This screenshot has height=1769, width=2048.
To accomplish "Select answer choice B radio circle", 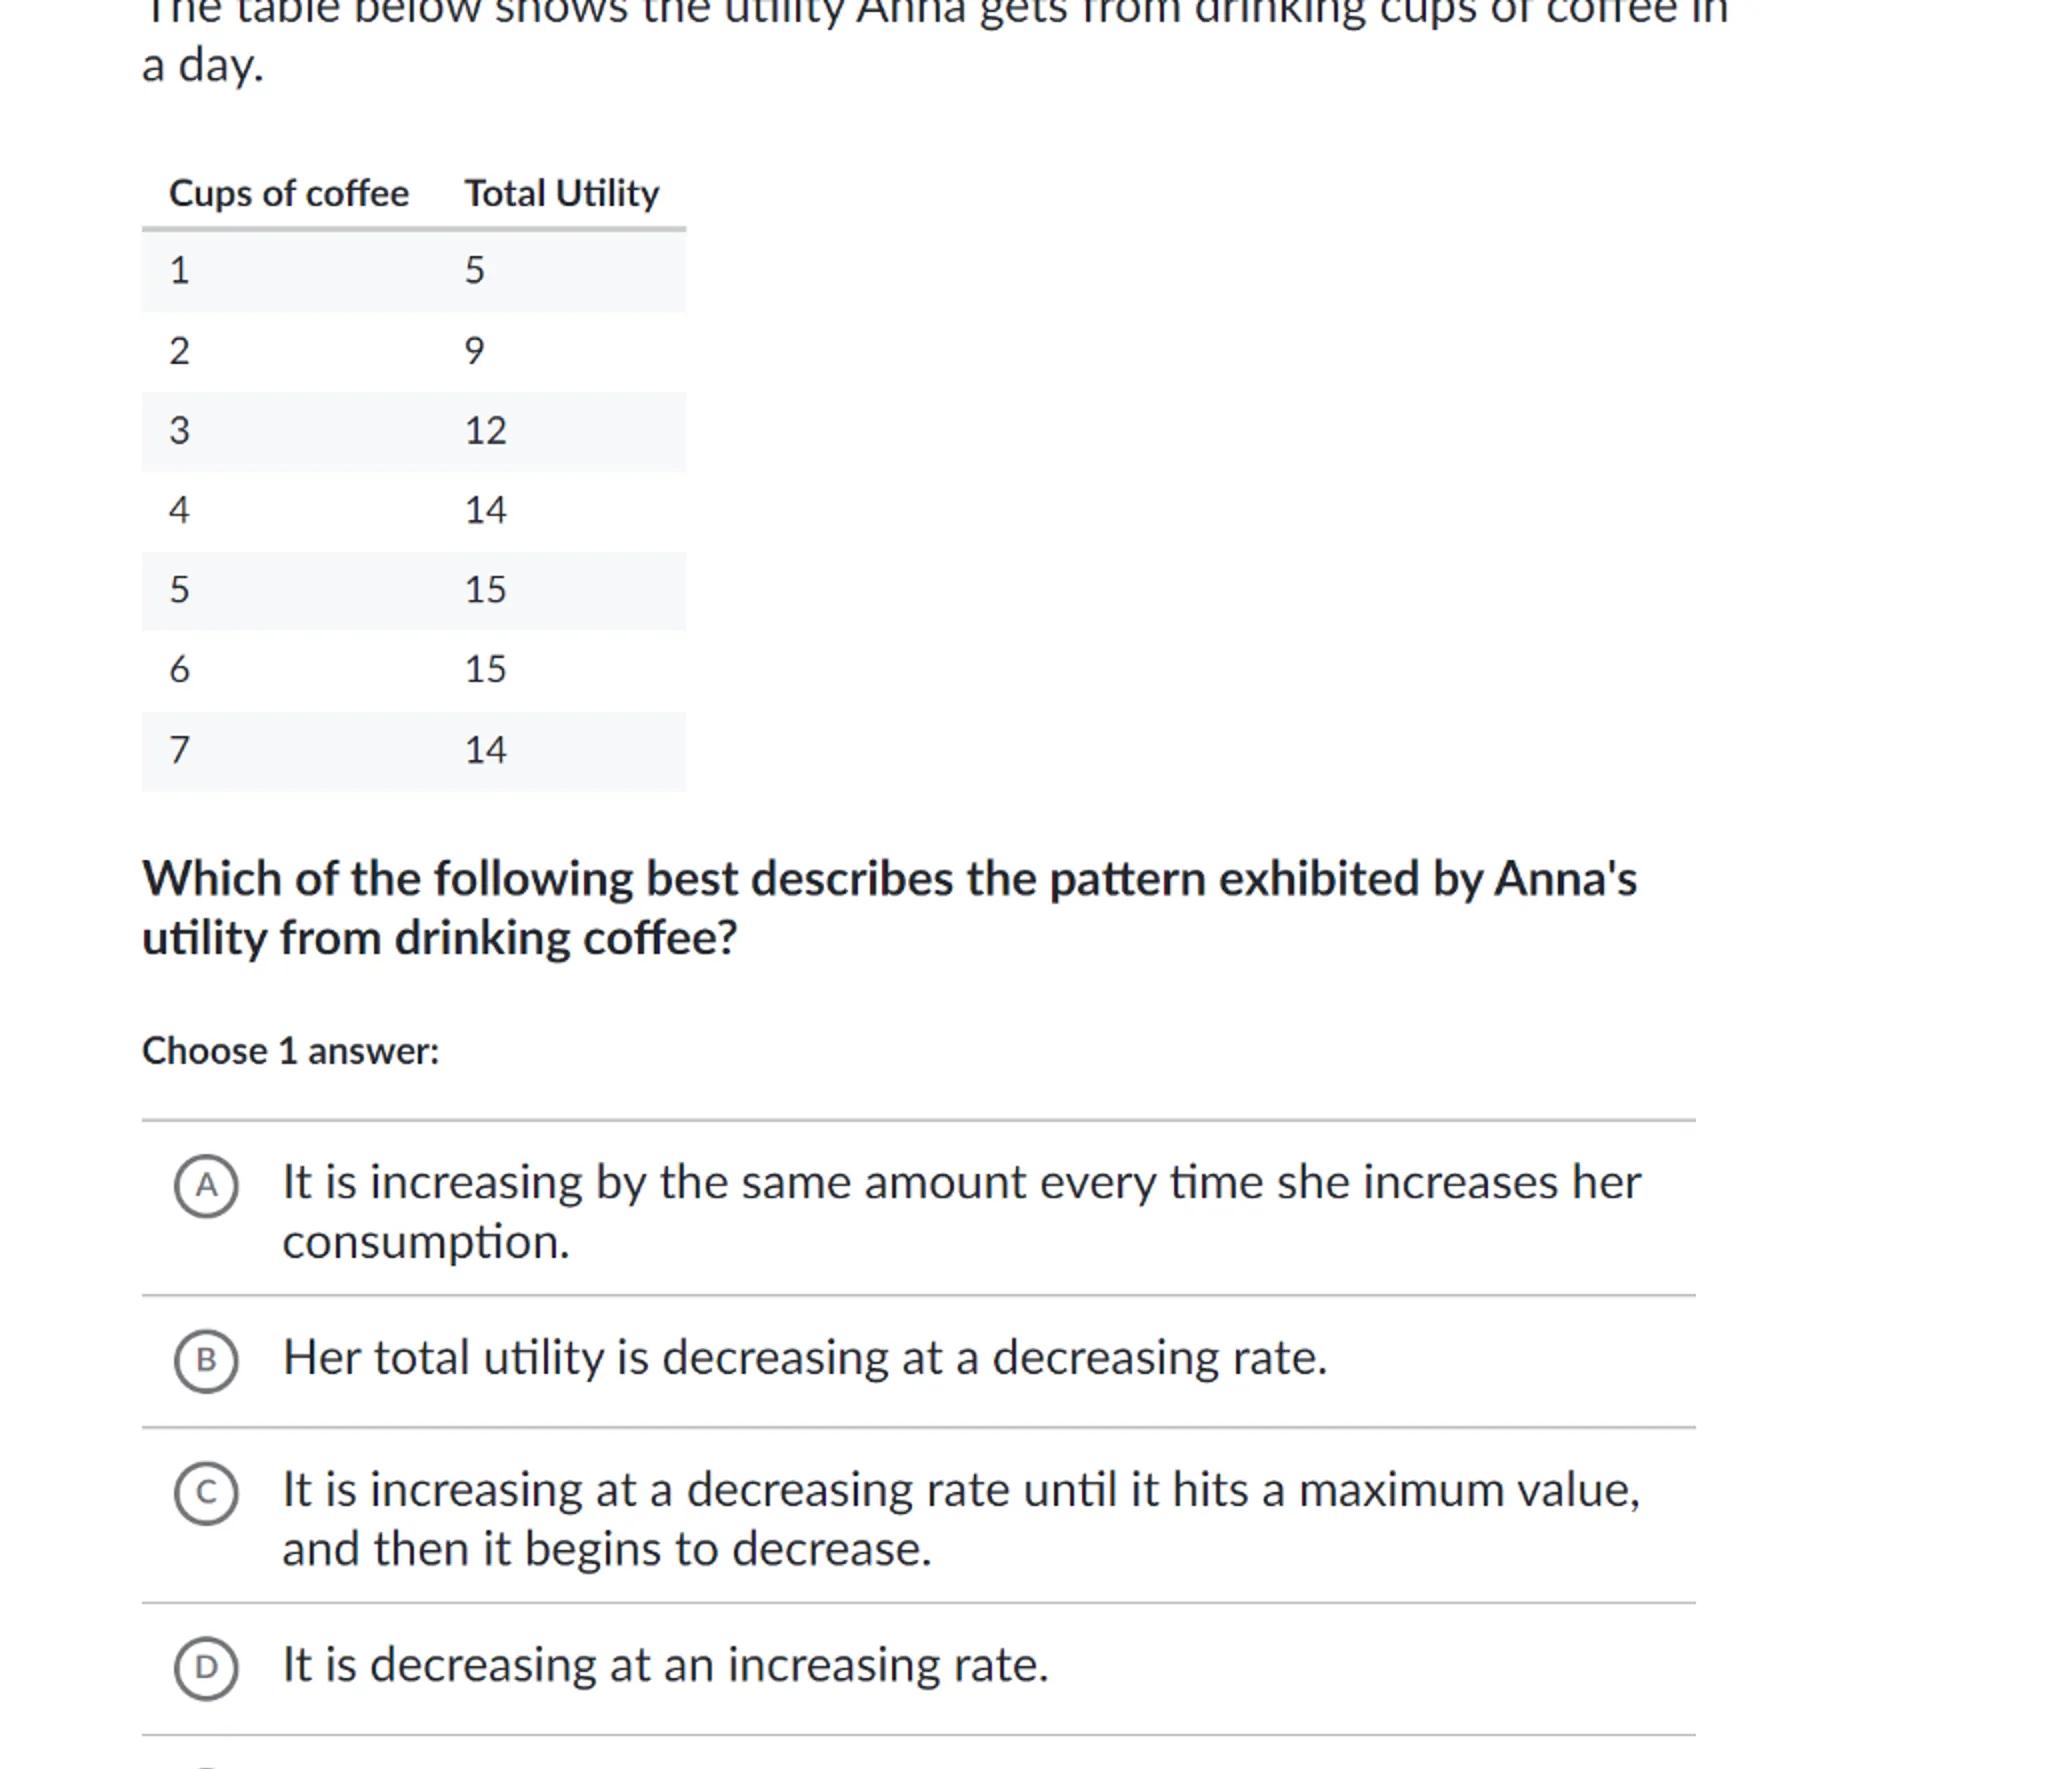I will tap(206, 1361).
